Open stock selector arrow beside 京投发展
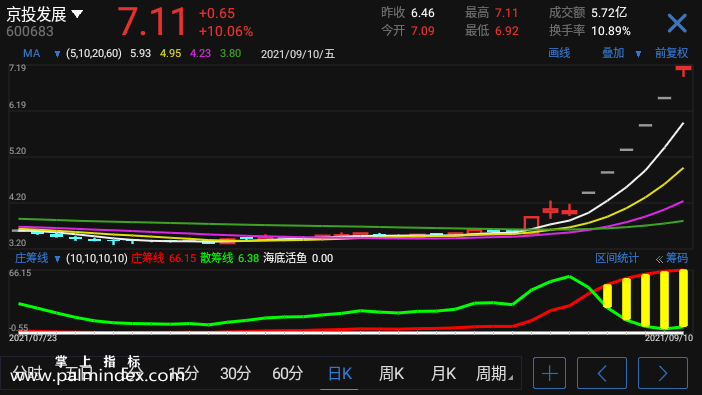Image resolution: width=702 pixels, height=395 pixels. (x=77, y=14)
